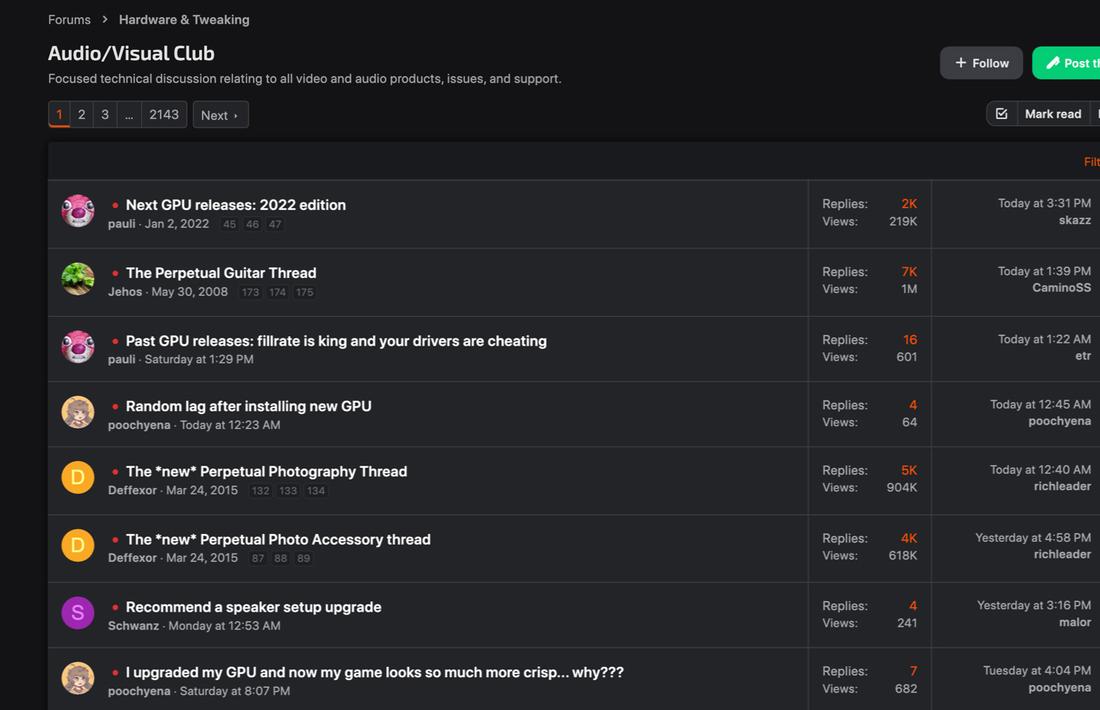Open Hardware & Tweaking breadcrumb
Viewport: 1100px width, 710px height.
[x=184, y=20]
